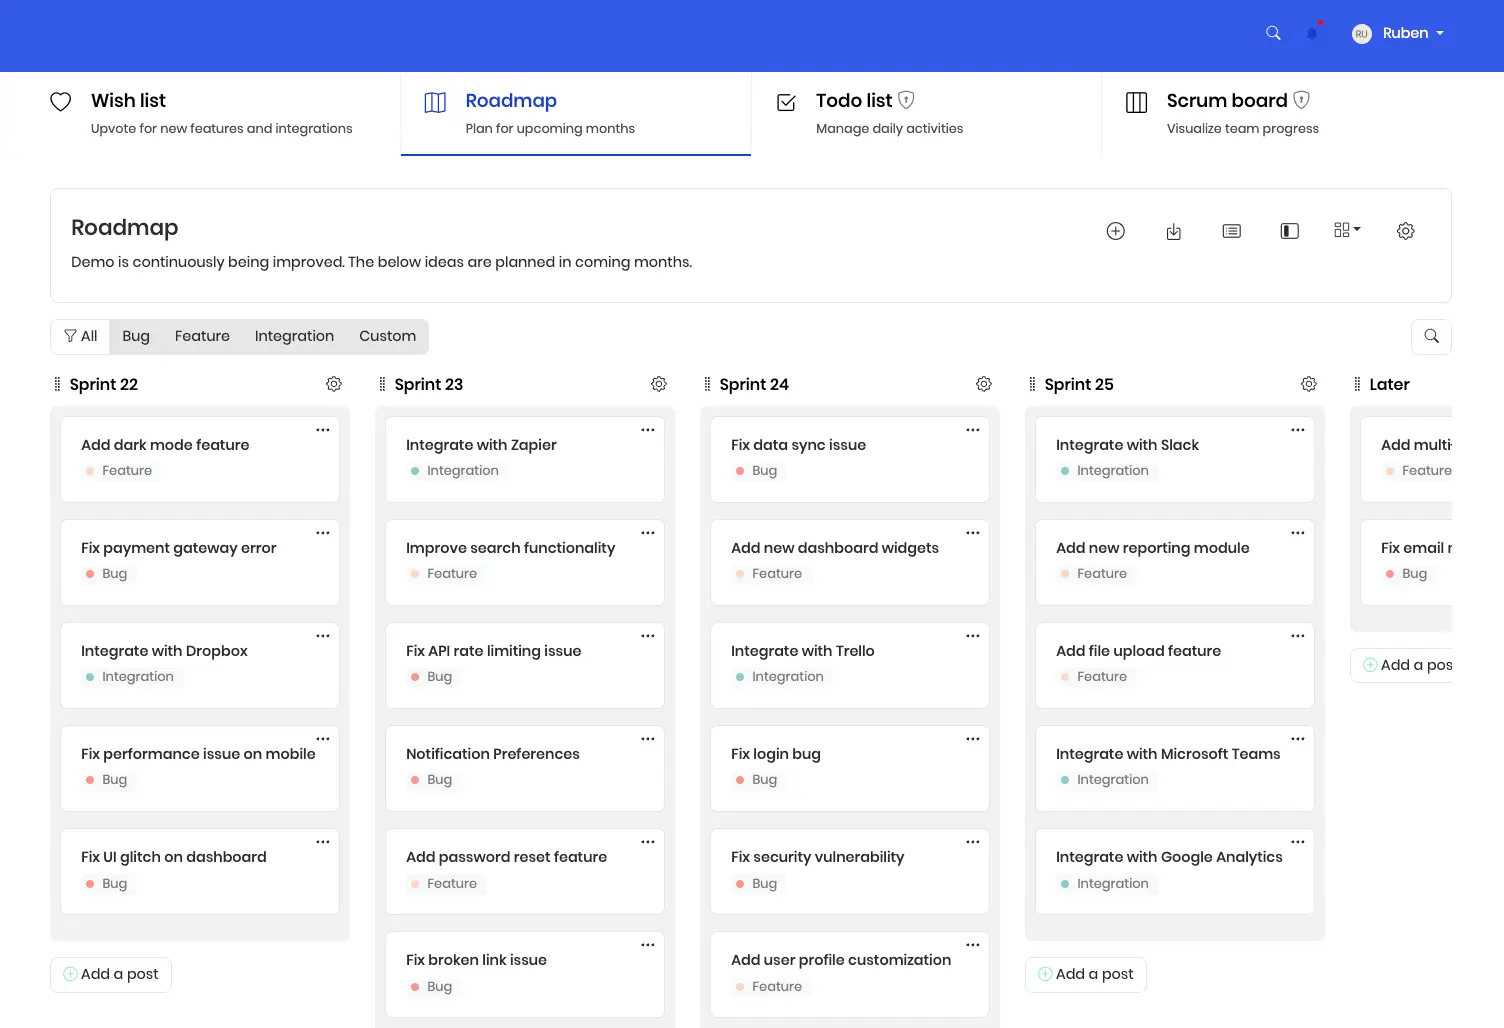Open the list view icon in Roadmap toolbar
The width and height of the screenshot is (1504, 1028).
tap(1231, 231)
